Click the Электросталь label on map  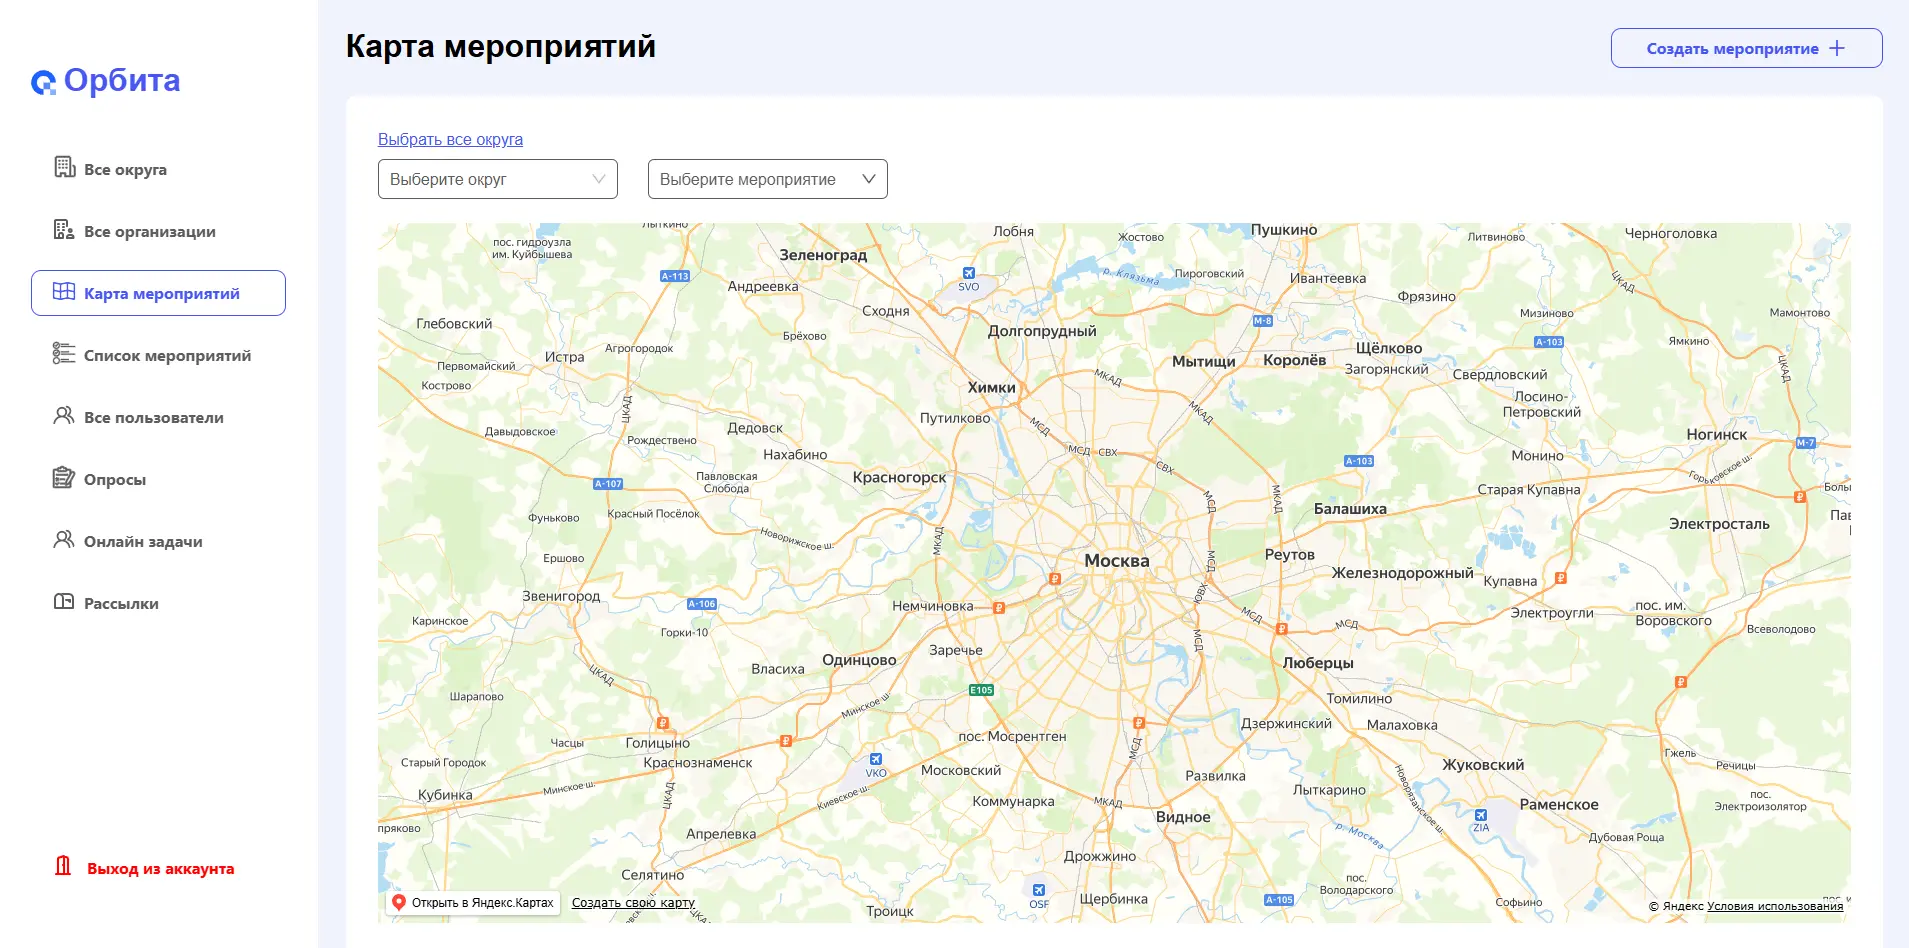pos(1719,524)
